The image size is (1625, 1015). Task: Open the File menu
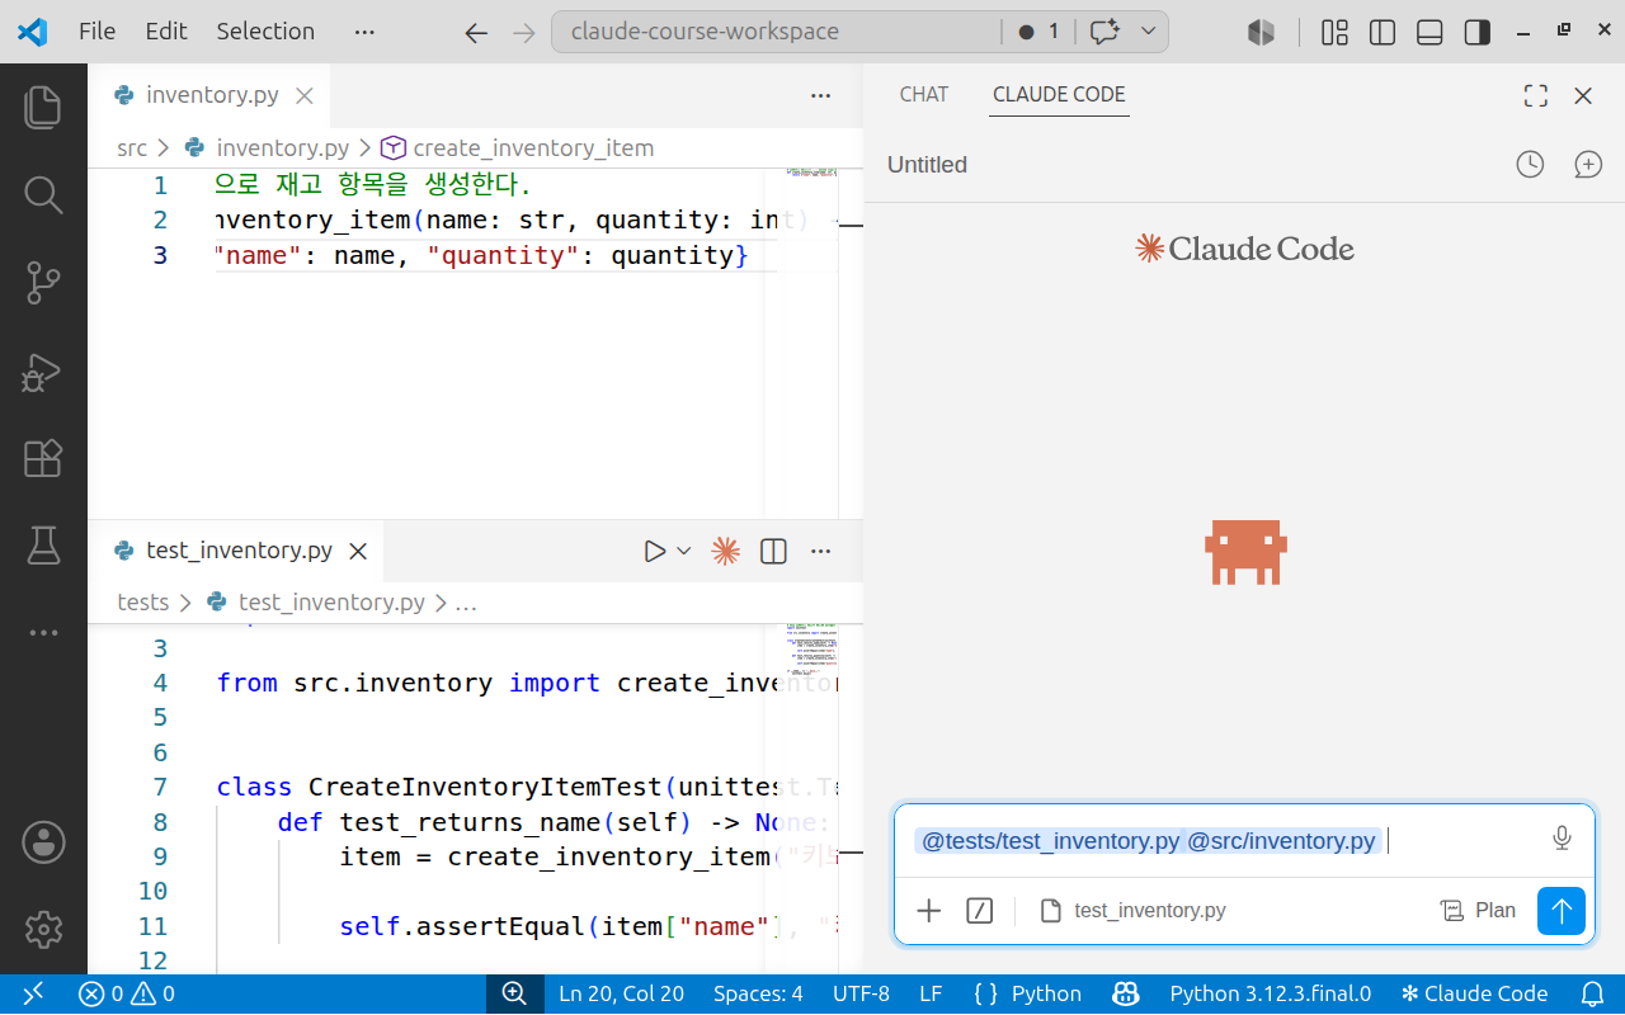tap(97, 31)
